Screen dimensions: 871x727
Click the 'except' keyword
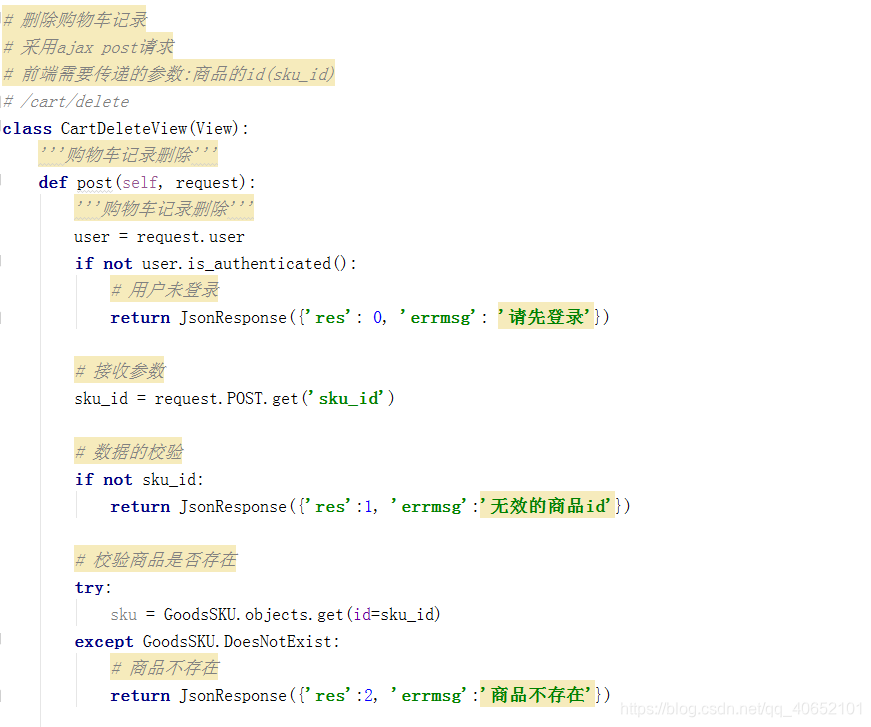104,641
